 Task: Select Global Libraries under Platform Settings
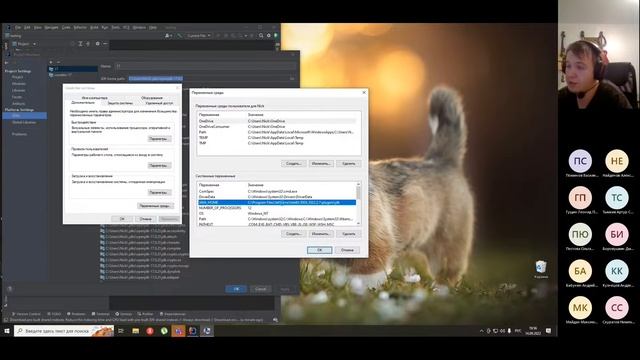pyautogui.click(x=24, y=122)
